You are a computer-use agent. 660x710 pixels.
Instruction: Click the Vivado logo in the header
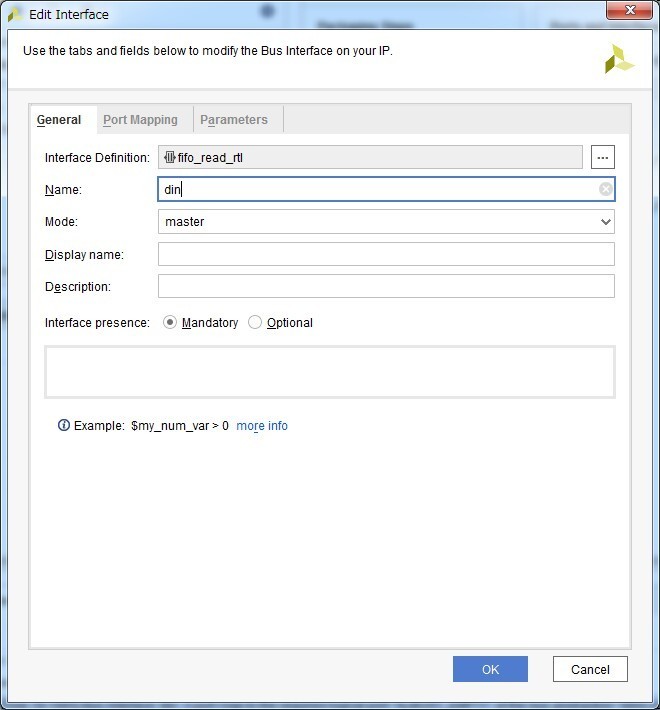[619, 58]
